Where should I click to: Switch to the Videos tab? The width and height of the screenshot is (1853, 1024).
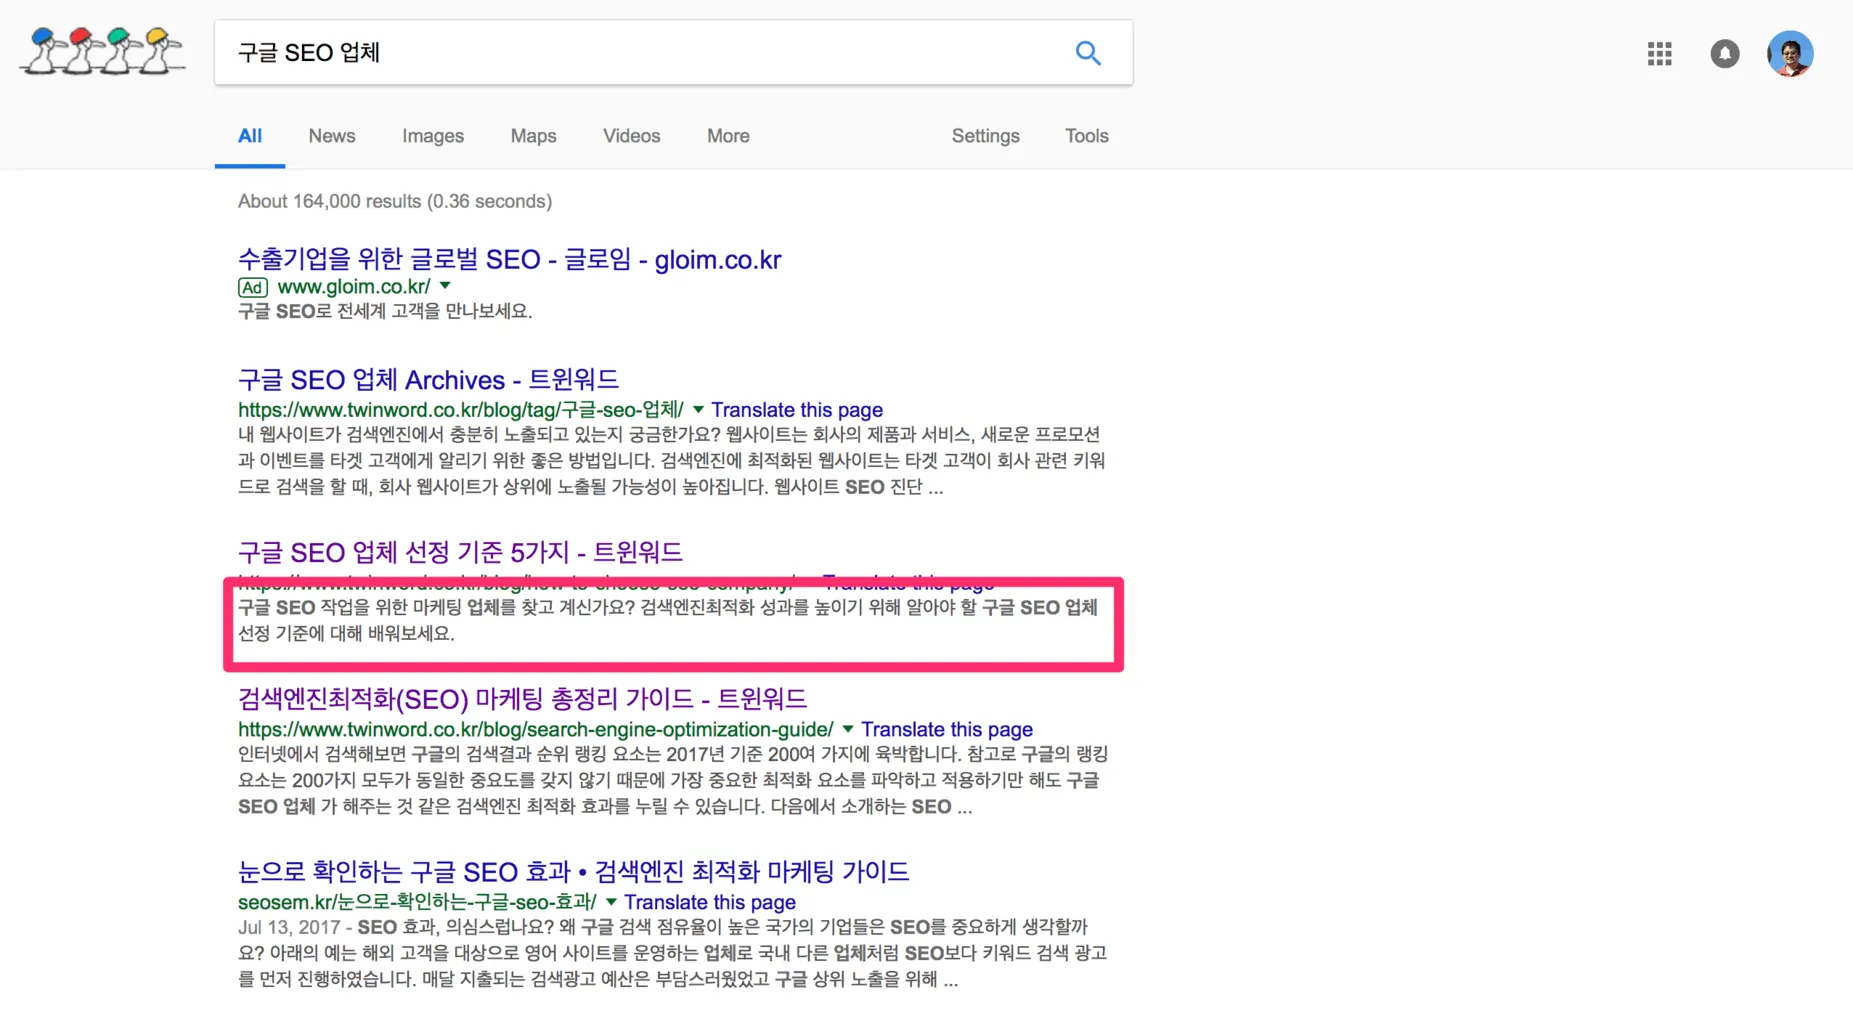point(632,136)
